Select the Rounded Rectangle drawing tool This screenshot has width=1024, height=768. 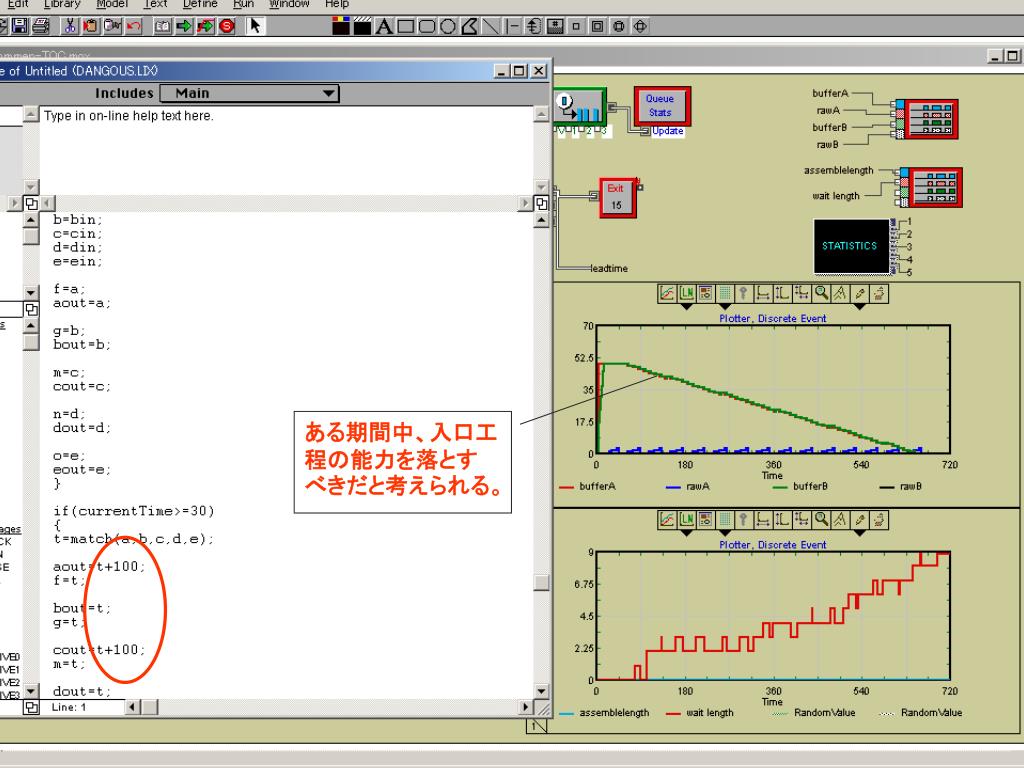click(x=426, y=27)
